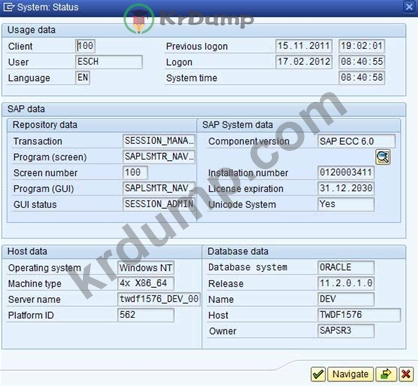Select the Client field showing 100
Image resolution: width=418 pixels, height=386 pixels.
[86, 46]
